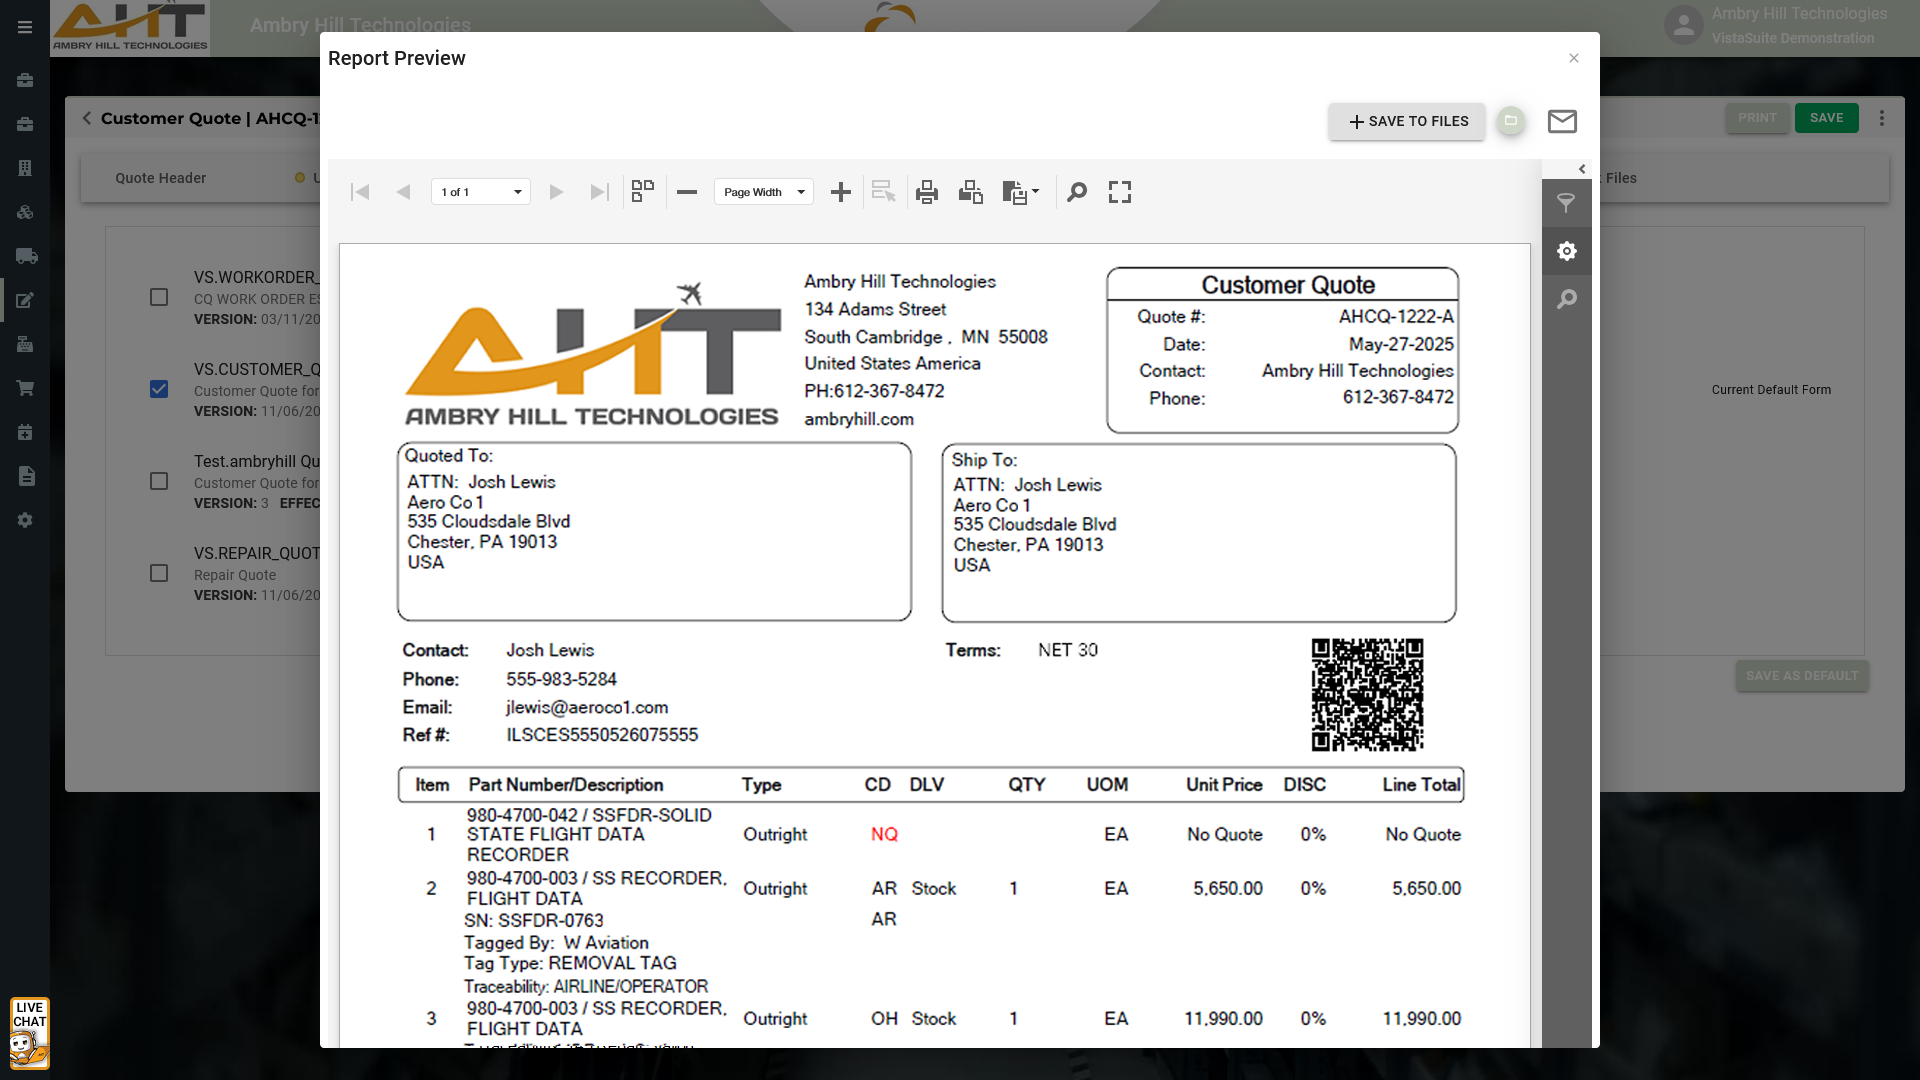Uncheck the VS.CUSTOMER_Q form checkbox
The width and height of the screenshot is (1920, 1080).
[159, 389]
